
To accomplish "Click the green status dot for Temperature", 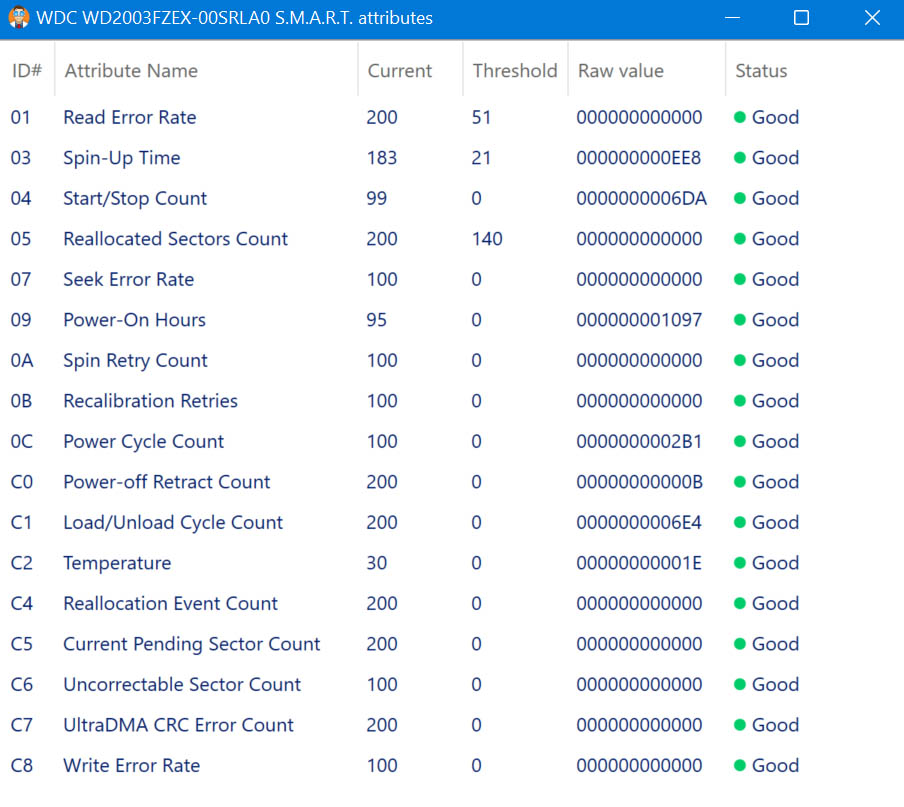I will (x=740, y=563).
